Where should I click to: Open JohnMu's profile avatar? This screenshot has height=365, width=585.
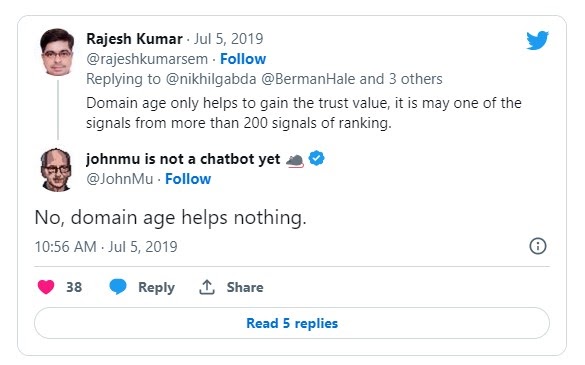click(56, 170)
